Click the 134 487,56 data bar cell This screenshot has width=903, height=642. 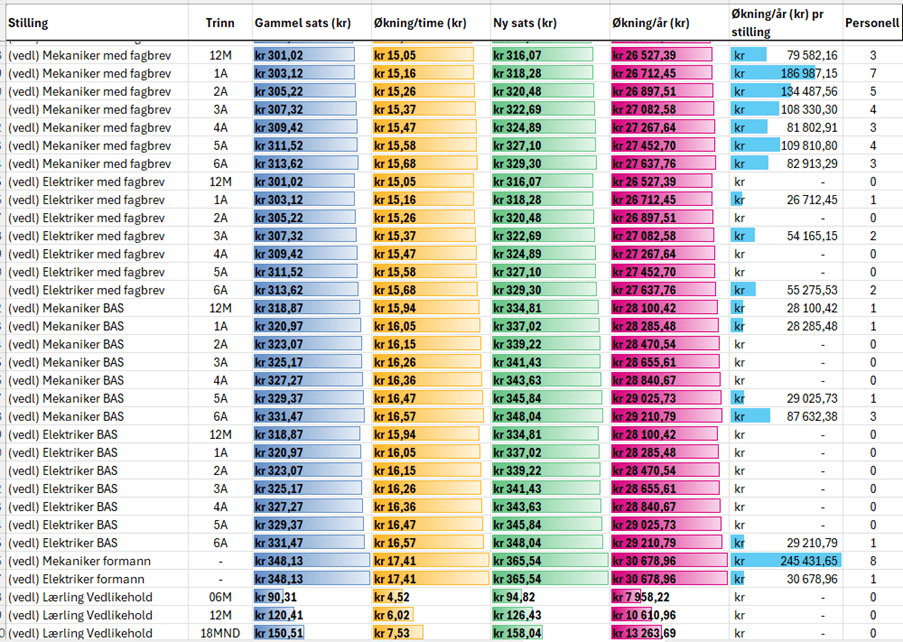click(785, 91)
